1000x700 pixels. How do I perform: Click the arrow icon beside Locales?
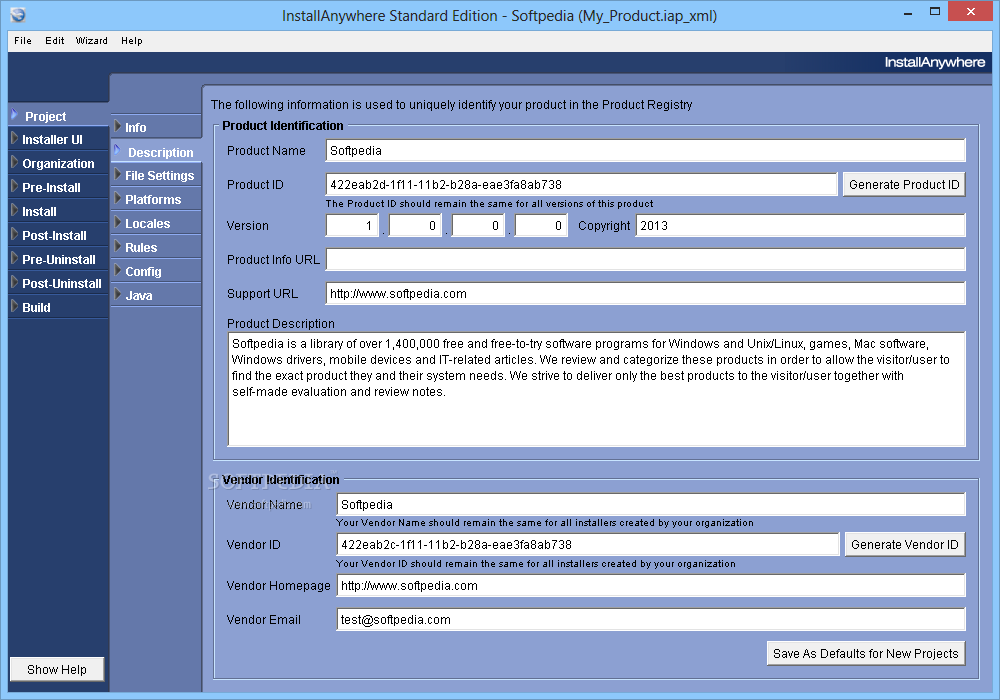118,222
